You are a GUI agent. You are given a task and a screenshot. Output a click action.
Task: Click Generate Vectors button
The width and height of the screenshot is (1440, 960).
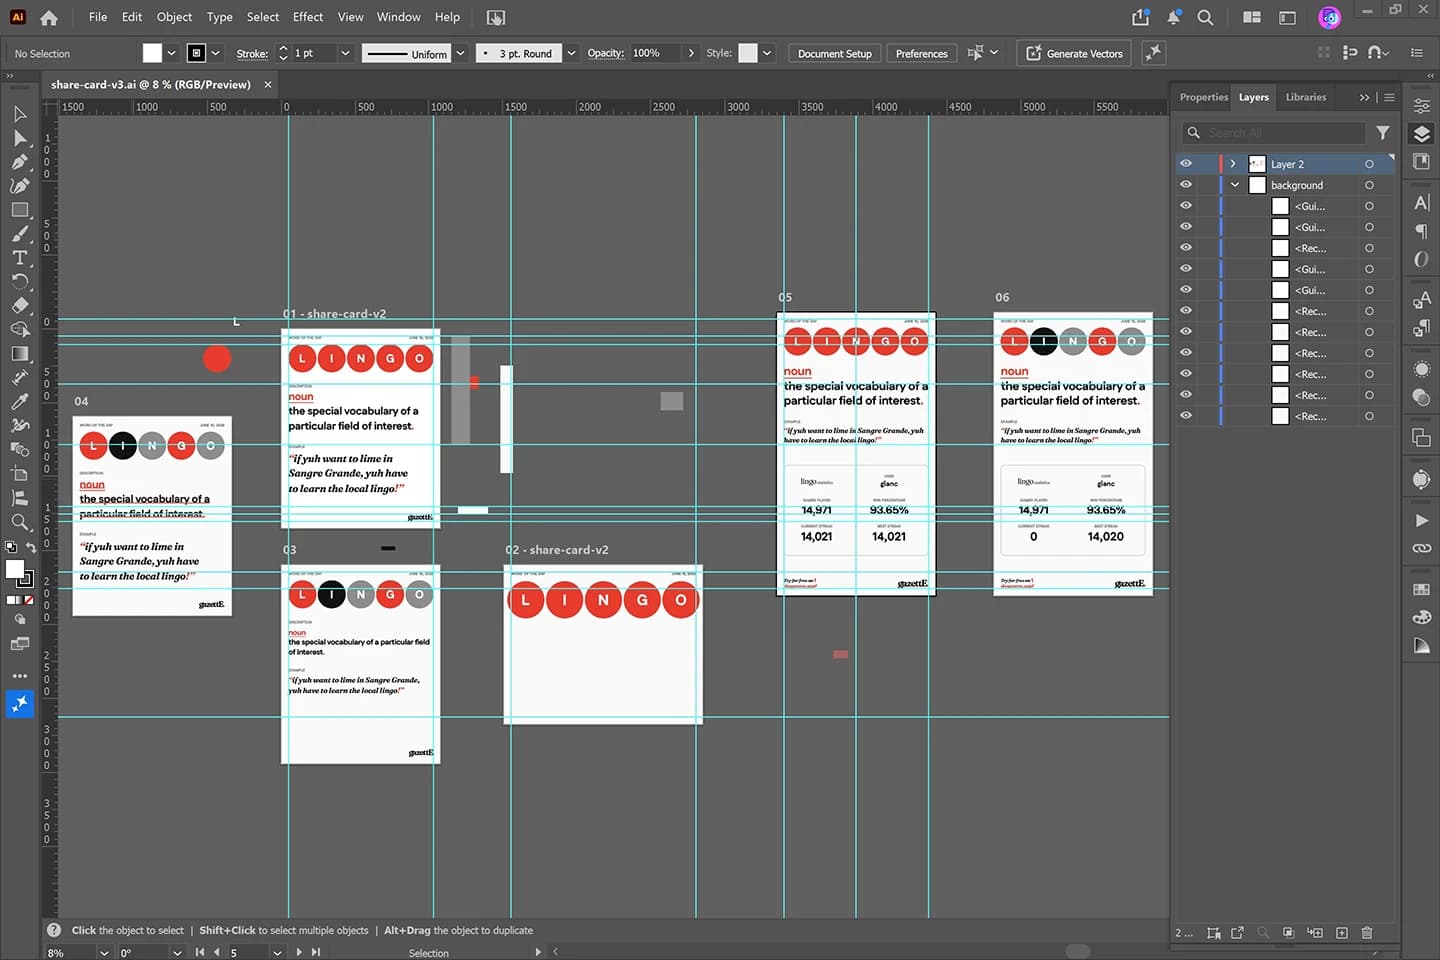pos(1074,53)
